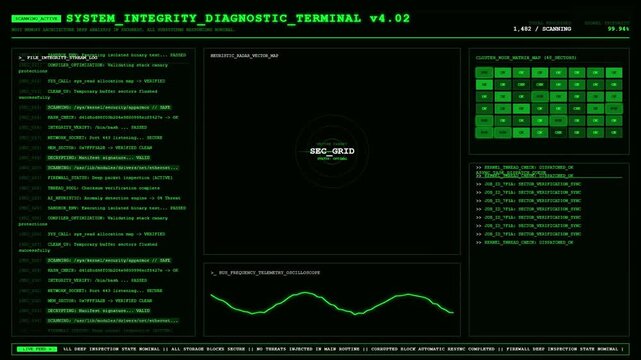Click the SCANNING ACTIVE status badge
The image size is (641, 360).
[36, 19]
